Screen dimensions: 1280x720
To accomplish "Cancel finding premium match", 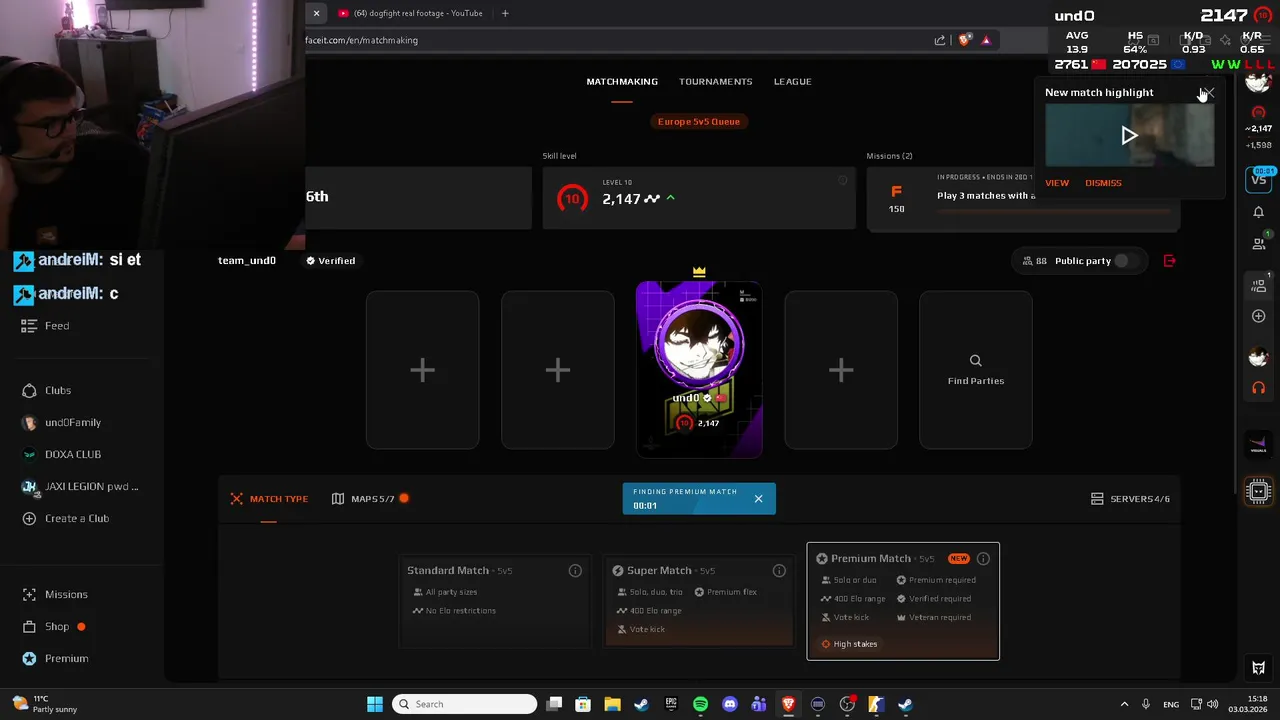I will click(758, 498).
